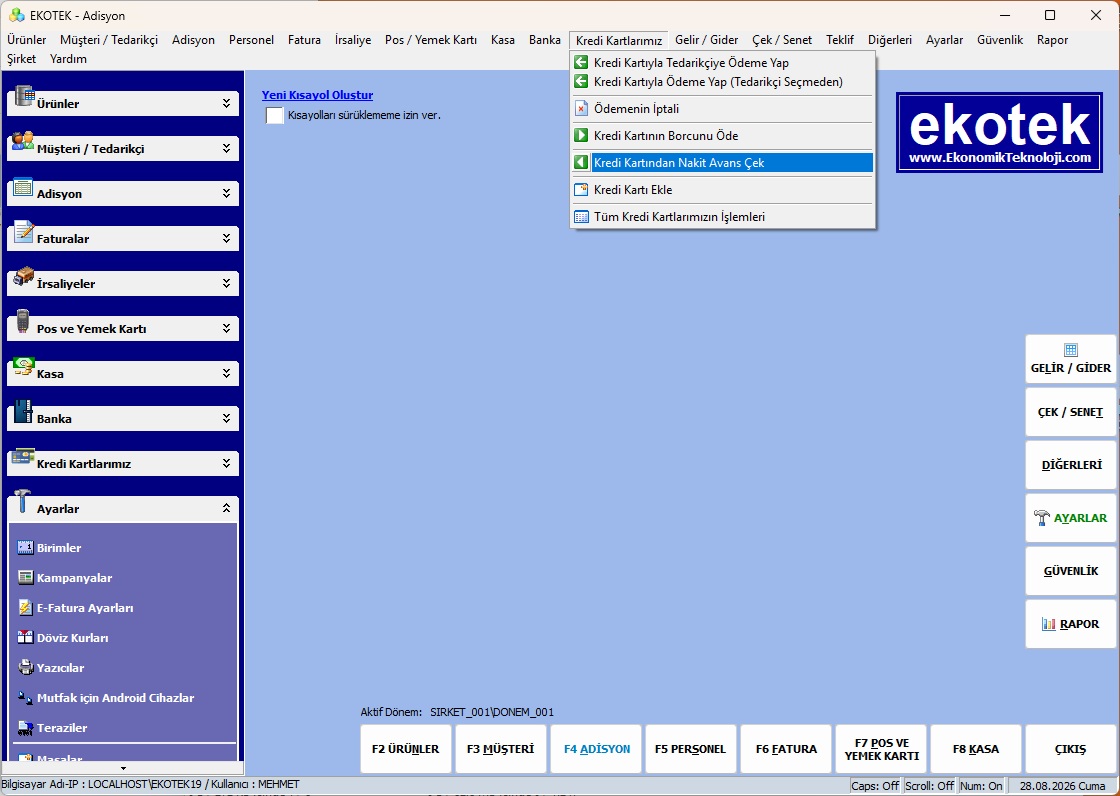Click the Ürünler sidebar panel icon

(24, 96)
